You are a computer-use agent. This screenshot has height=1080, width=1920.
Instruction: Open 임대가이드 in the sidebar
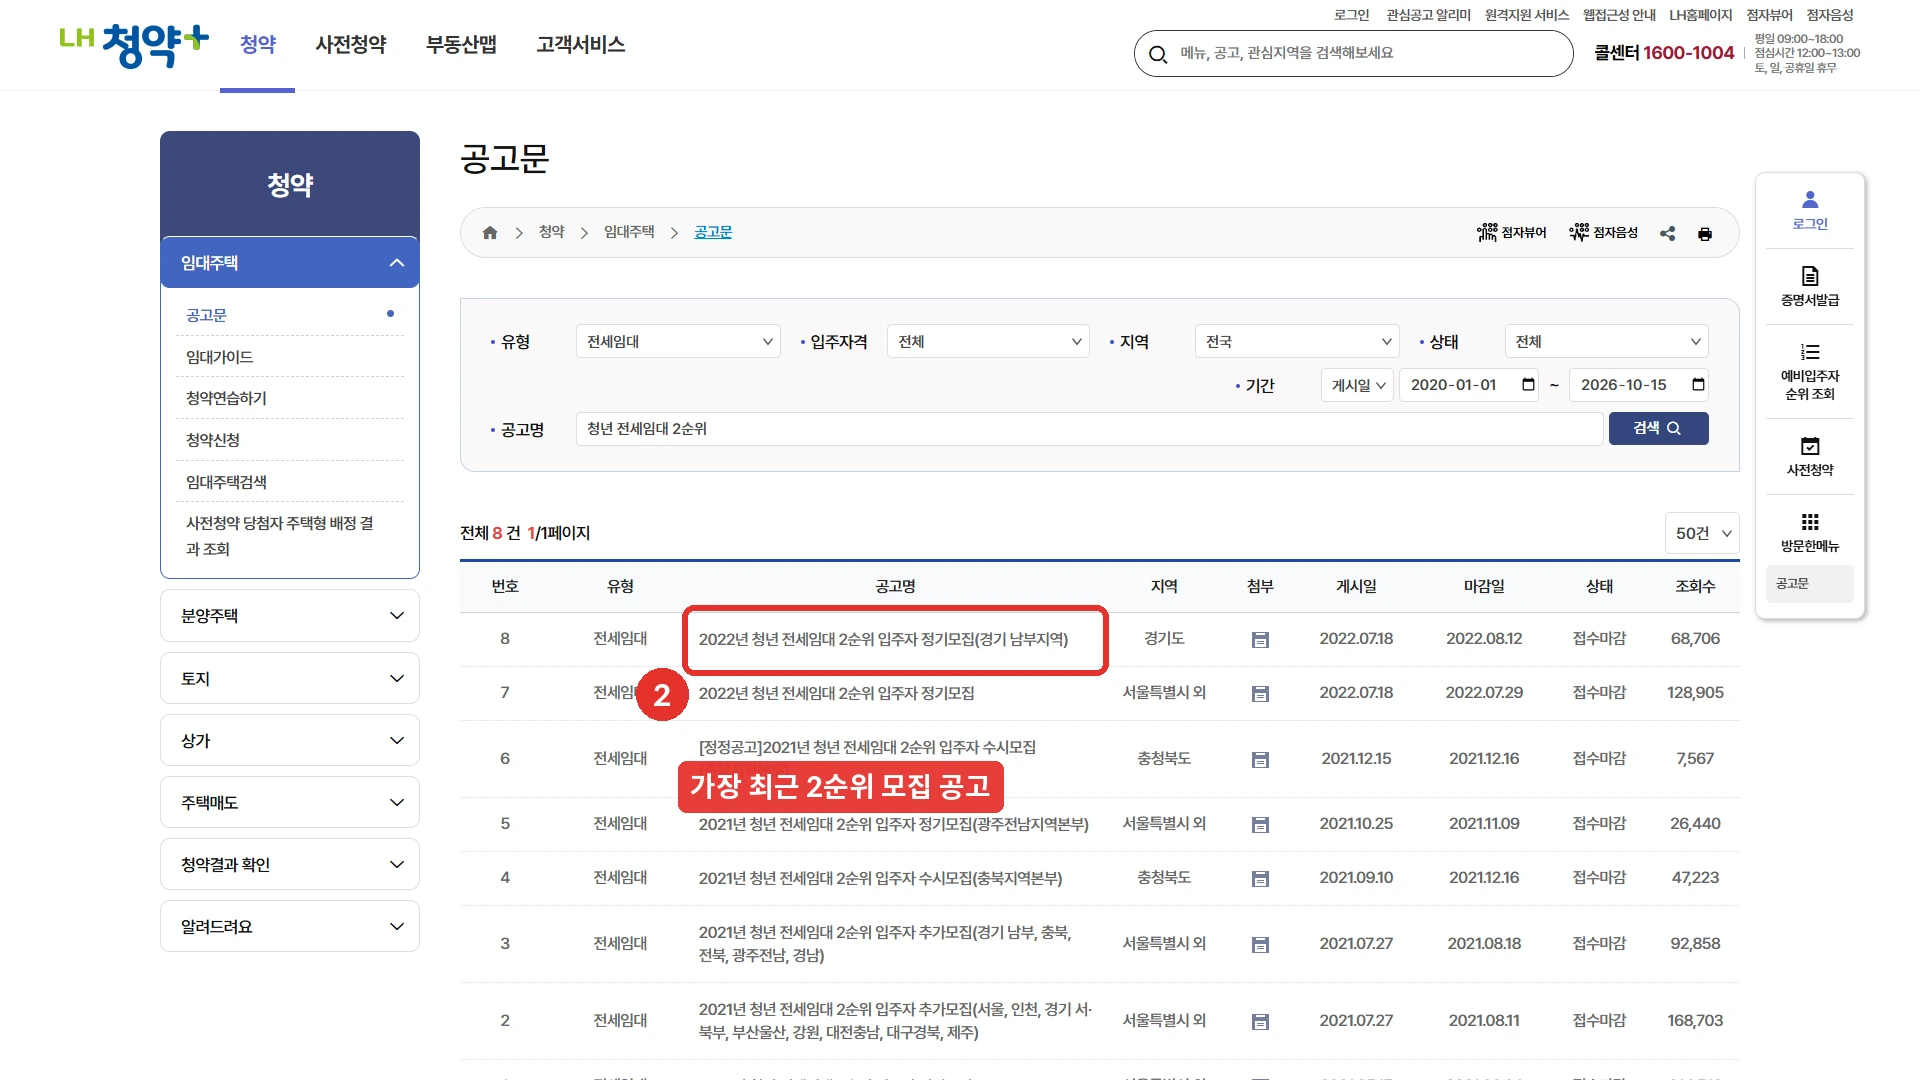pyautogui.click(x=220, y=357)
